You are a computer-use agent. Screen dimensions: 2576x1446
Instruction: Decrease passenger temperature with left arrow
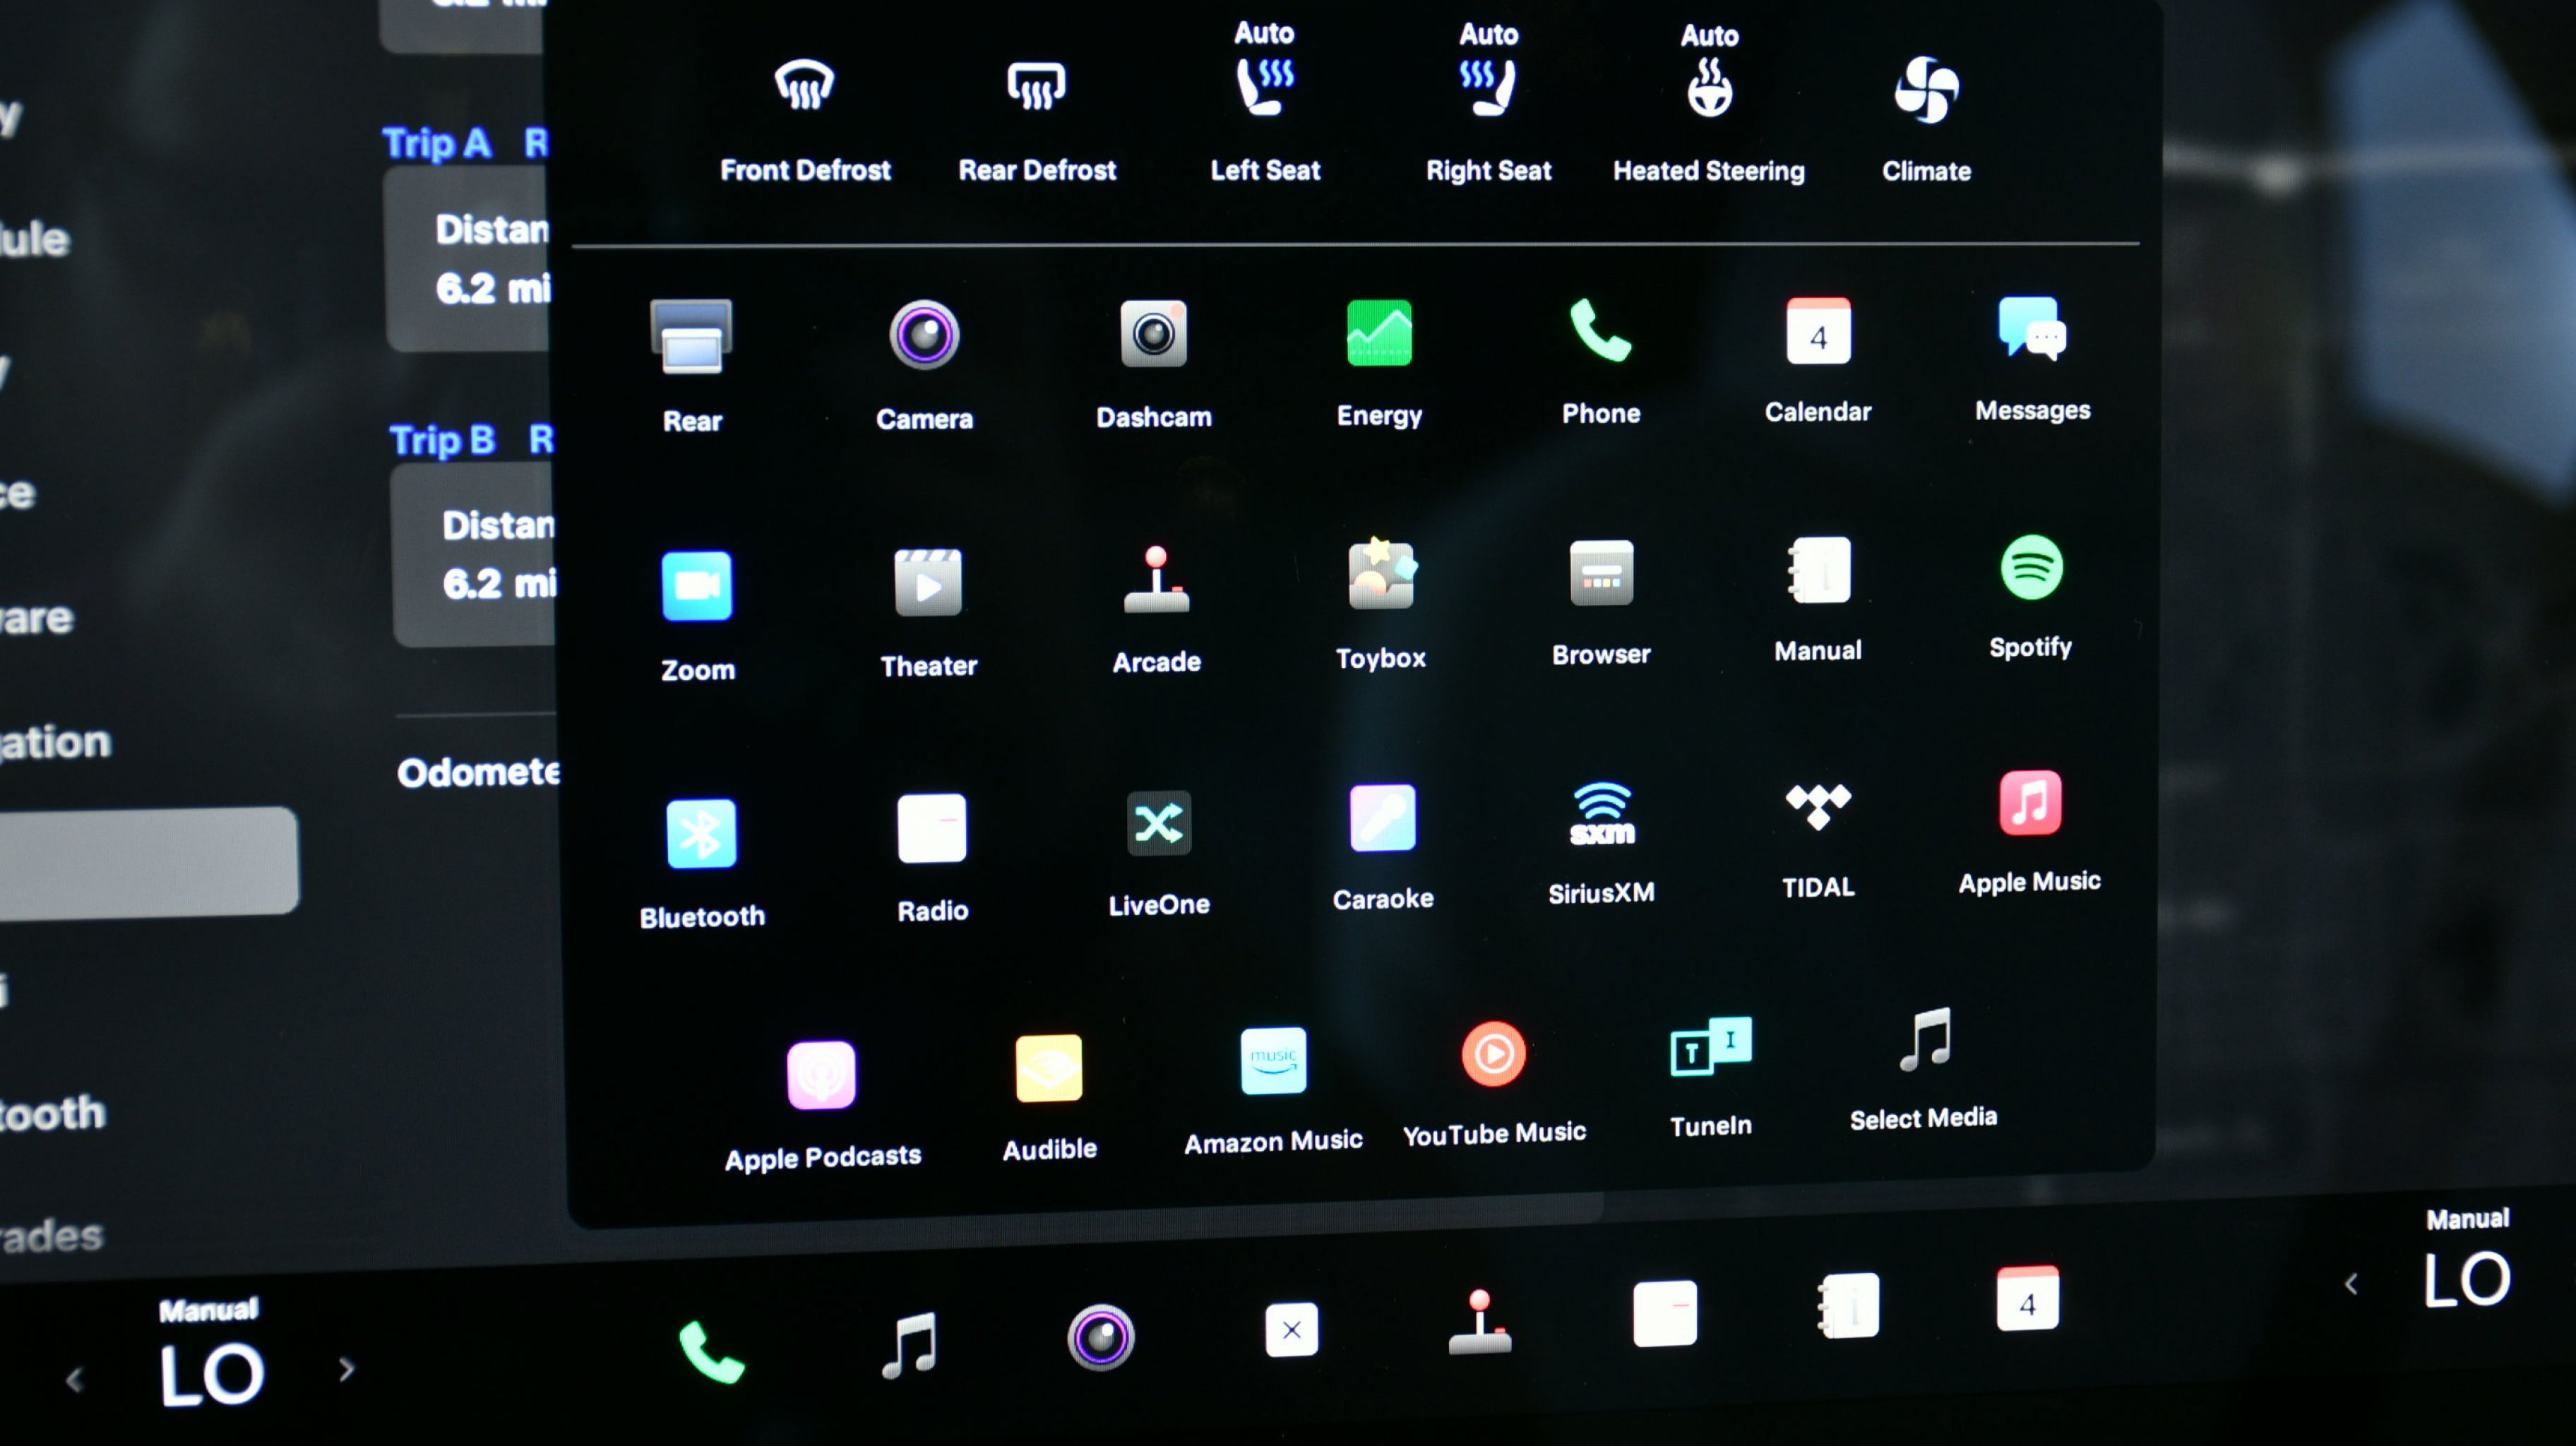tap(2351, 1284)
